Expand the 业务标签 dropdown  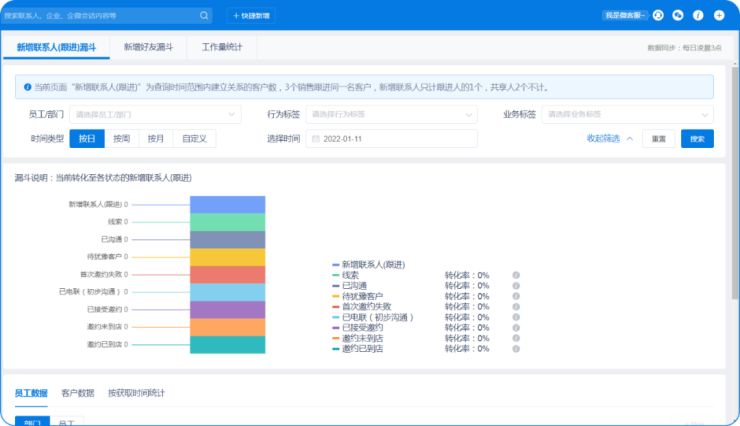(627, 115)
